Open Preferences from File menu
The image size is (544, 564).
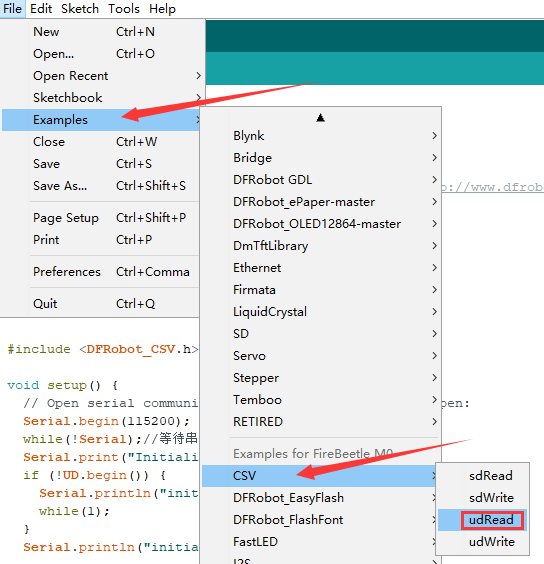(x=101, y=272)
